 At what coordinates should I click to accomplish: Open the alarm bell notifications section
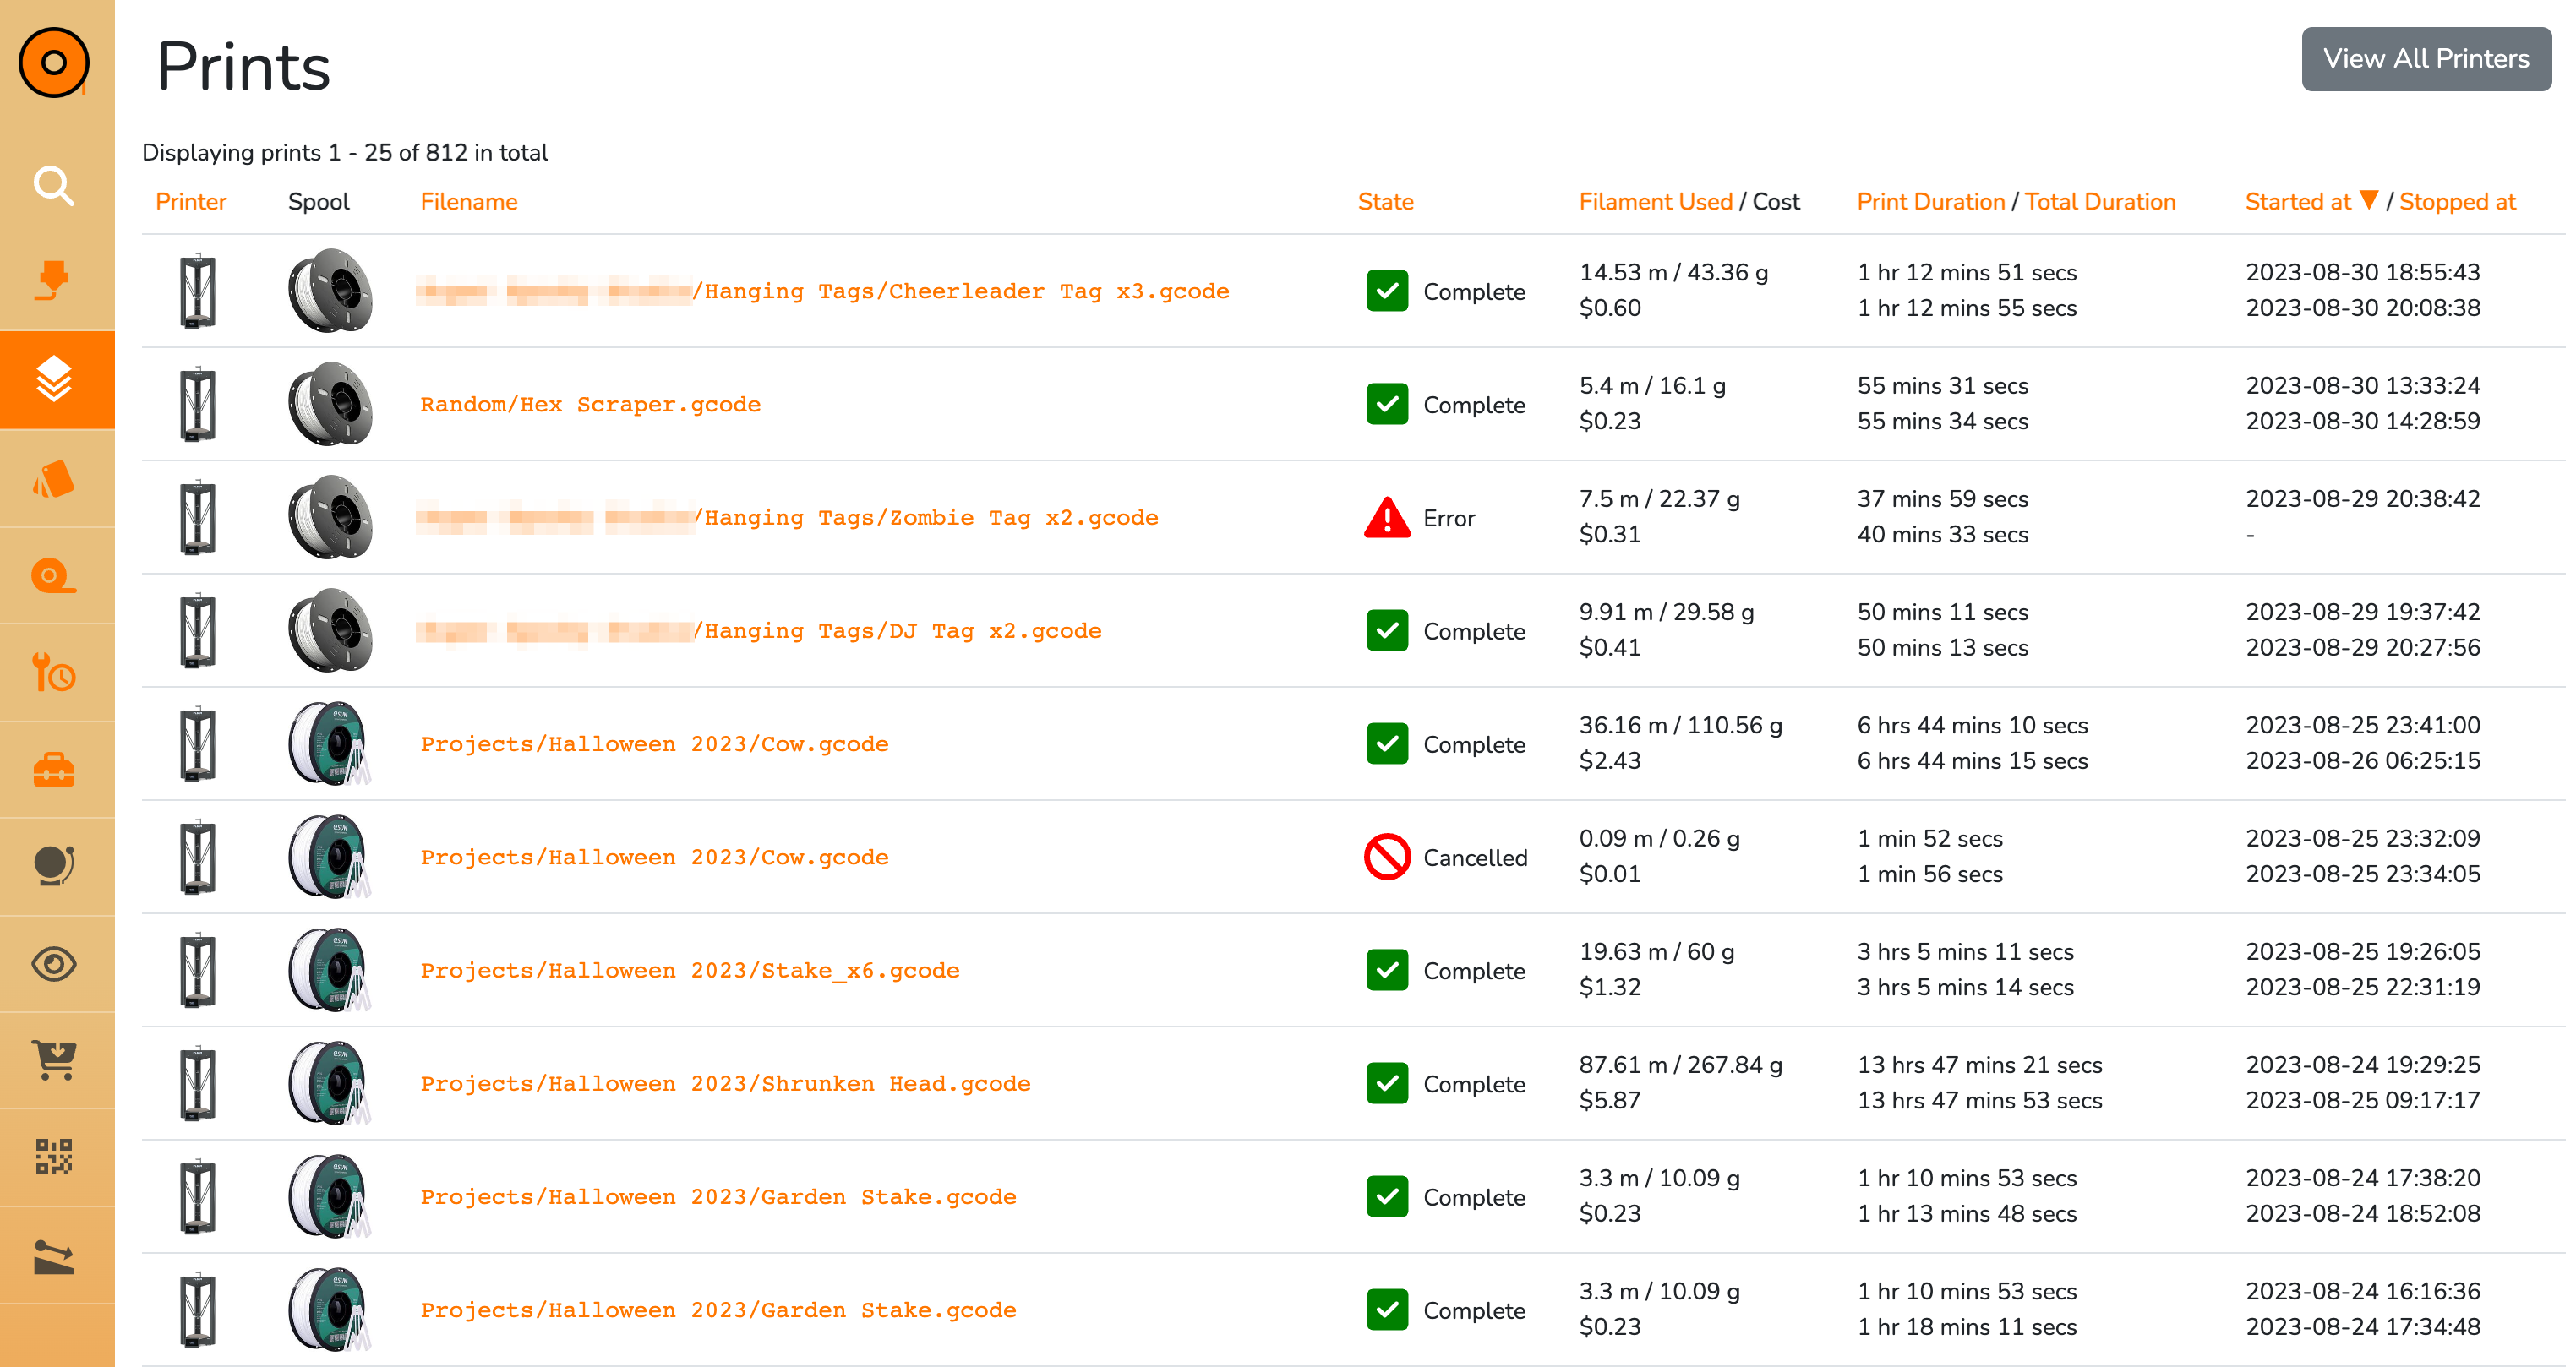tap(54, 866)
